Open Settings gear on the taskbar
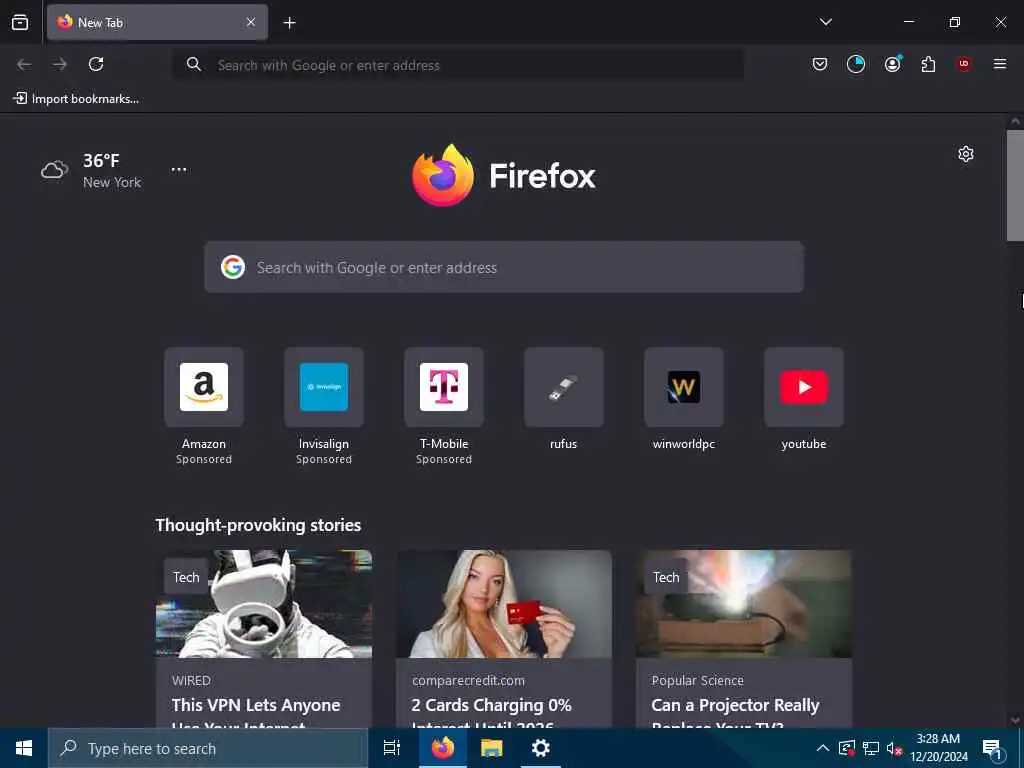 pos(541,748)
